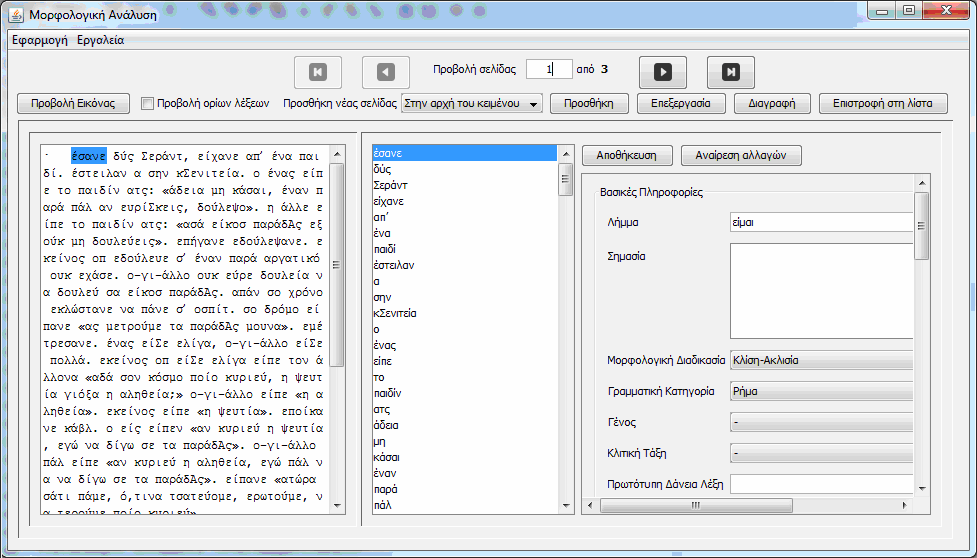Click the word list scroll down arrow
977x558 pixels.
click(x=566, y=506)
